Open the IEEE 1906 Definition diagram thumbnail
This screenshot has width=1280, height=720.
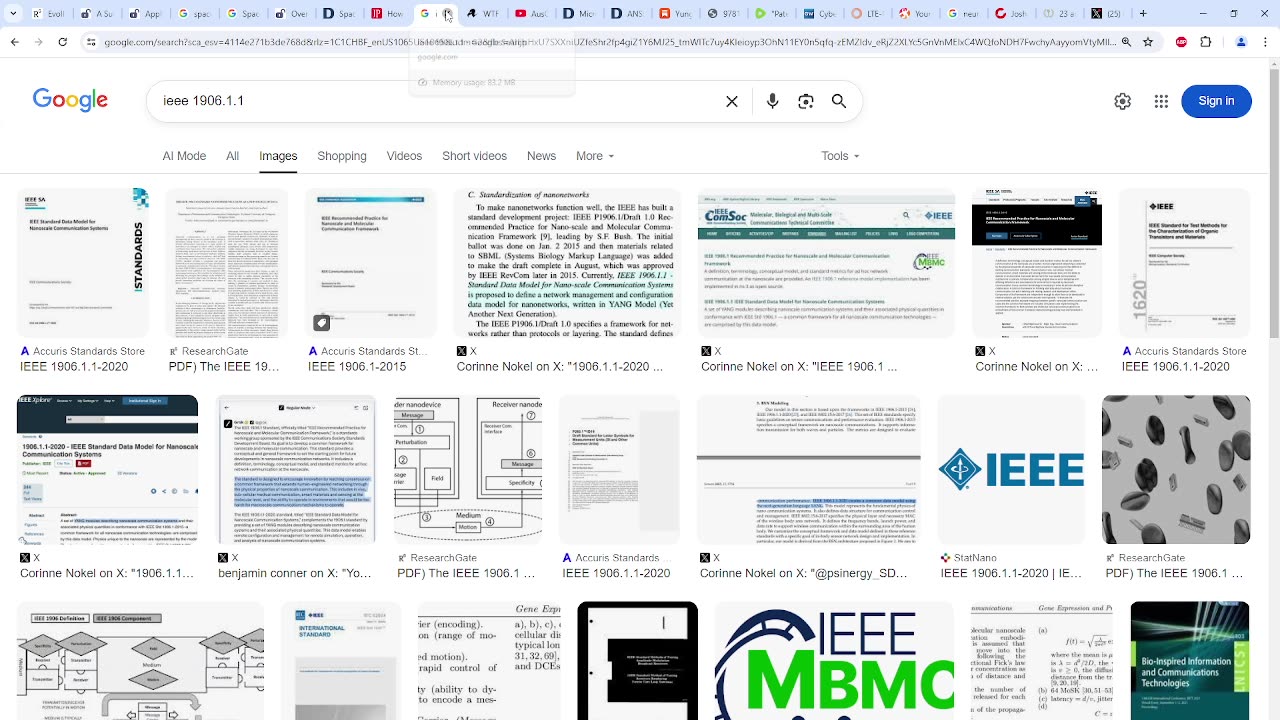140,660
